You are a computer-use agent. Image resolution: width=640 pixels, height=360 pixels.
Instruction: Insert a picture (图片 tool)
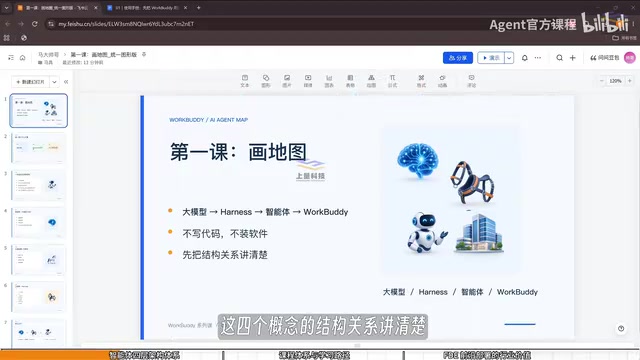click(x=287, y=81)
